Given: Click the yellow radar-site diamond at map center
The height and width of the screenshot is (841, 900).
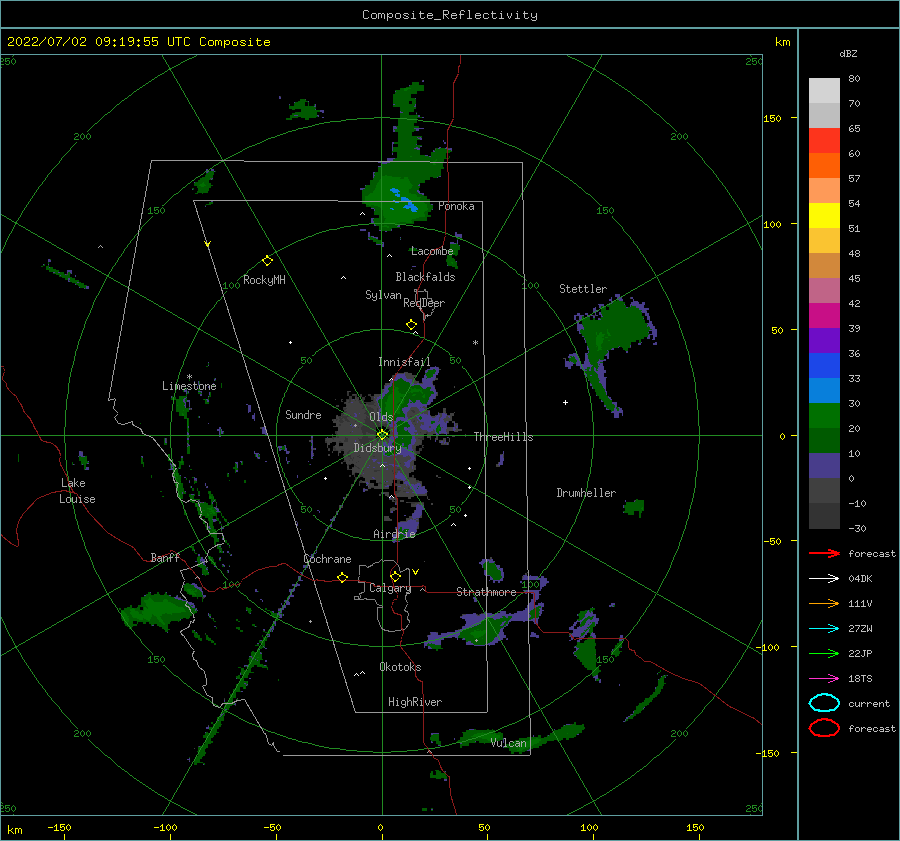Looking at the screenshot, I should (x=382, y=435).
